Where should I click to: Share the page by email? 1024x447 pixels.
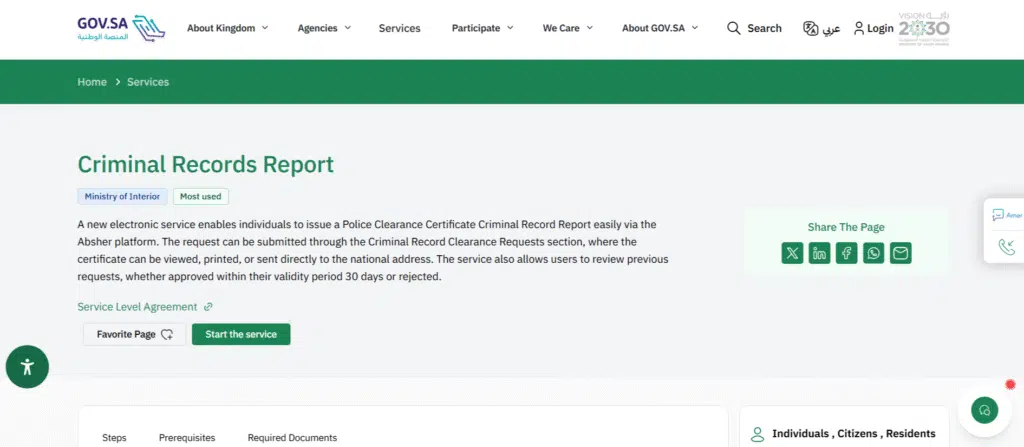point(901,253)
